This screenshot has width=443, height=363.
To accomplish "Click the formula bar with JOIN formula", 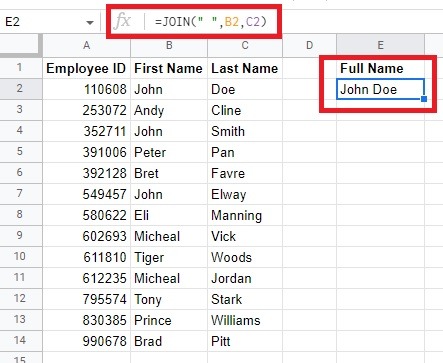I will click(x=211, y=22).
